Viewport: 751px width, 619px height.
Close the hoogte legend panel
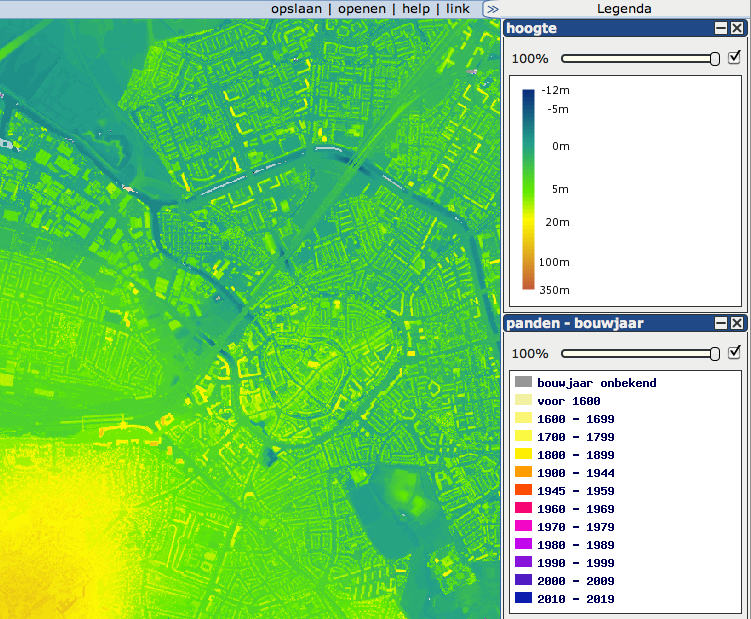737,28
